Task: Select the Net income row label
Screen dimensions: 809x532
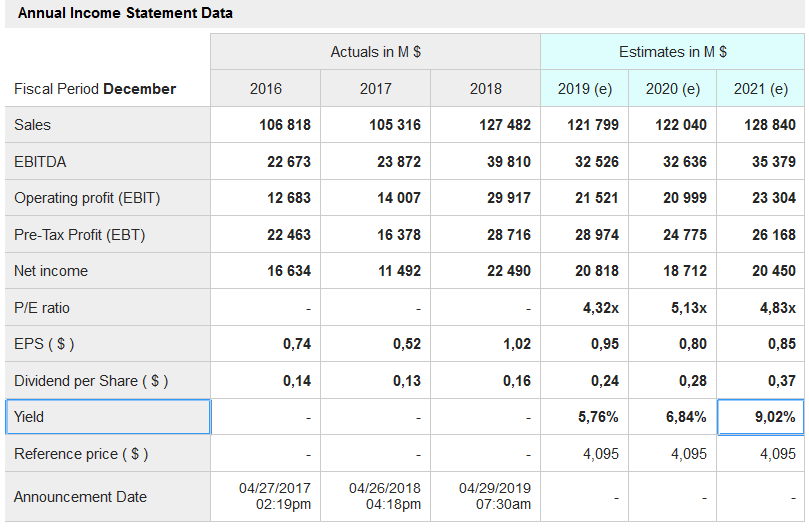Action: [x=51, y=271]
